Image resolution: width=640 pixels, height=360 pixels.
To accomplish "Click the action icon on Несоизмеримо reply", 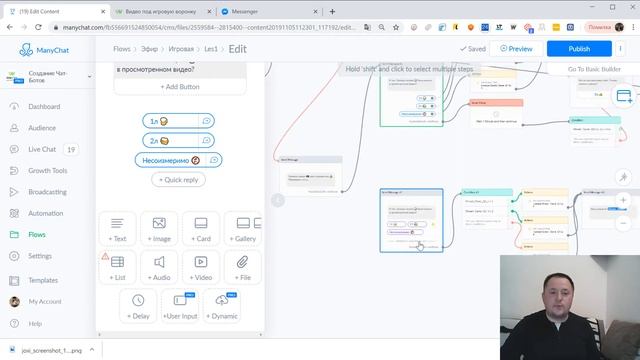I will coord(214,160).
